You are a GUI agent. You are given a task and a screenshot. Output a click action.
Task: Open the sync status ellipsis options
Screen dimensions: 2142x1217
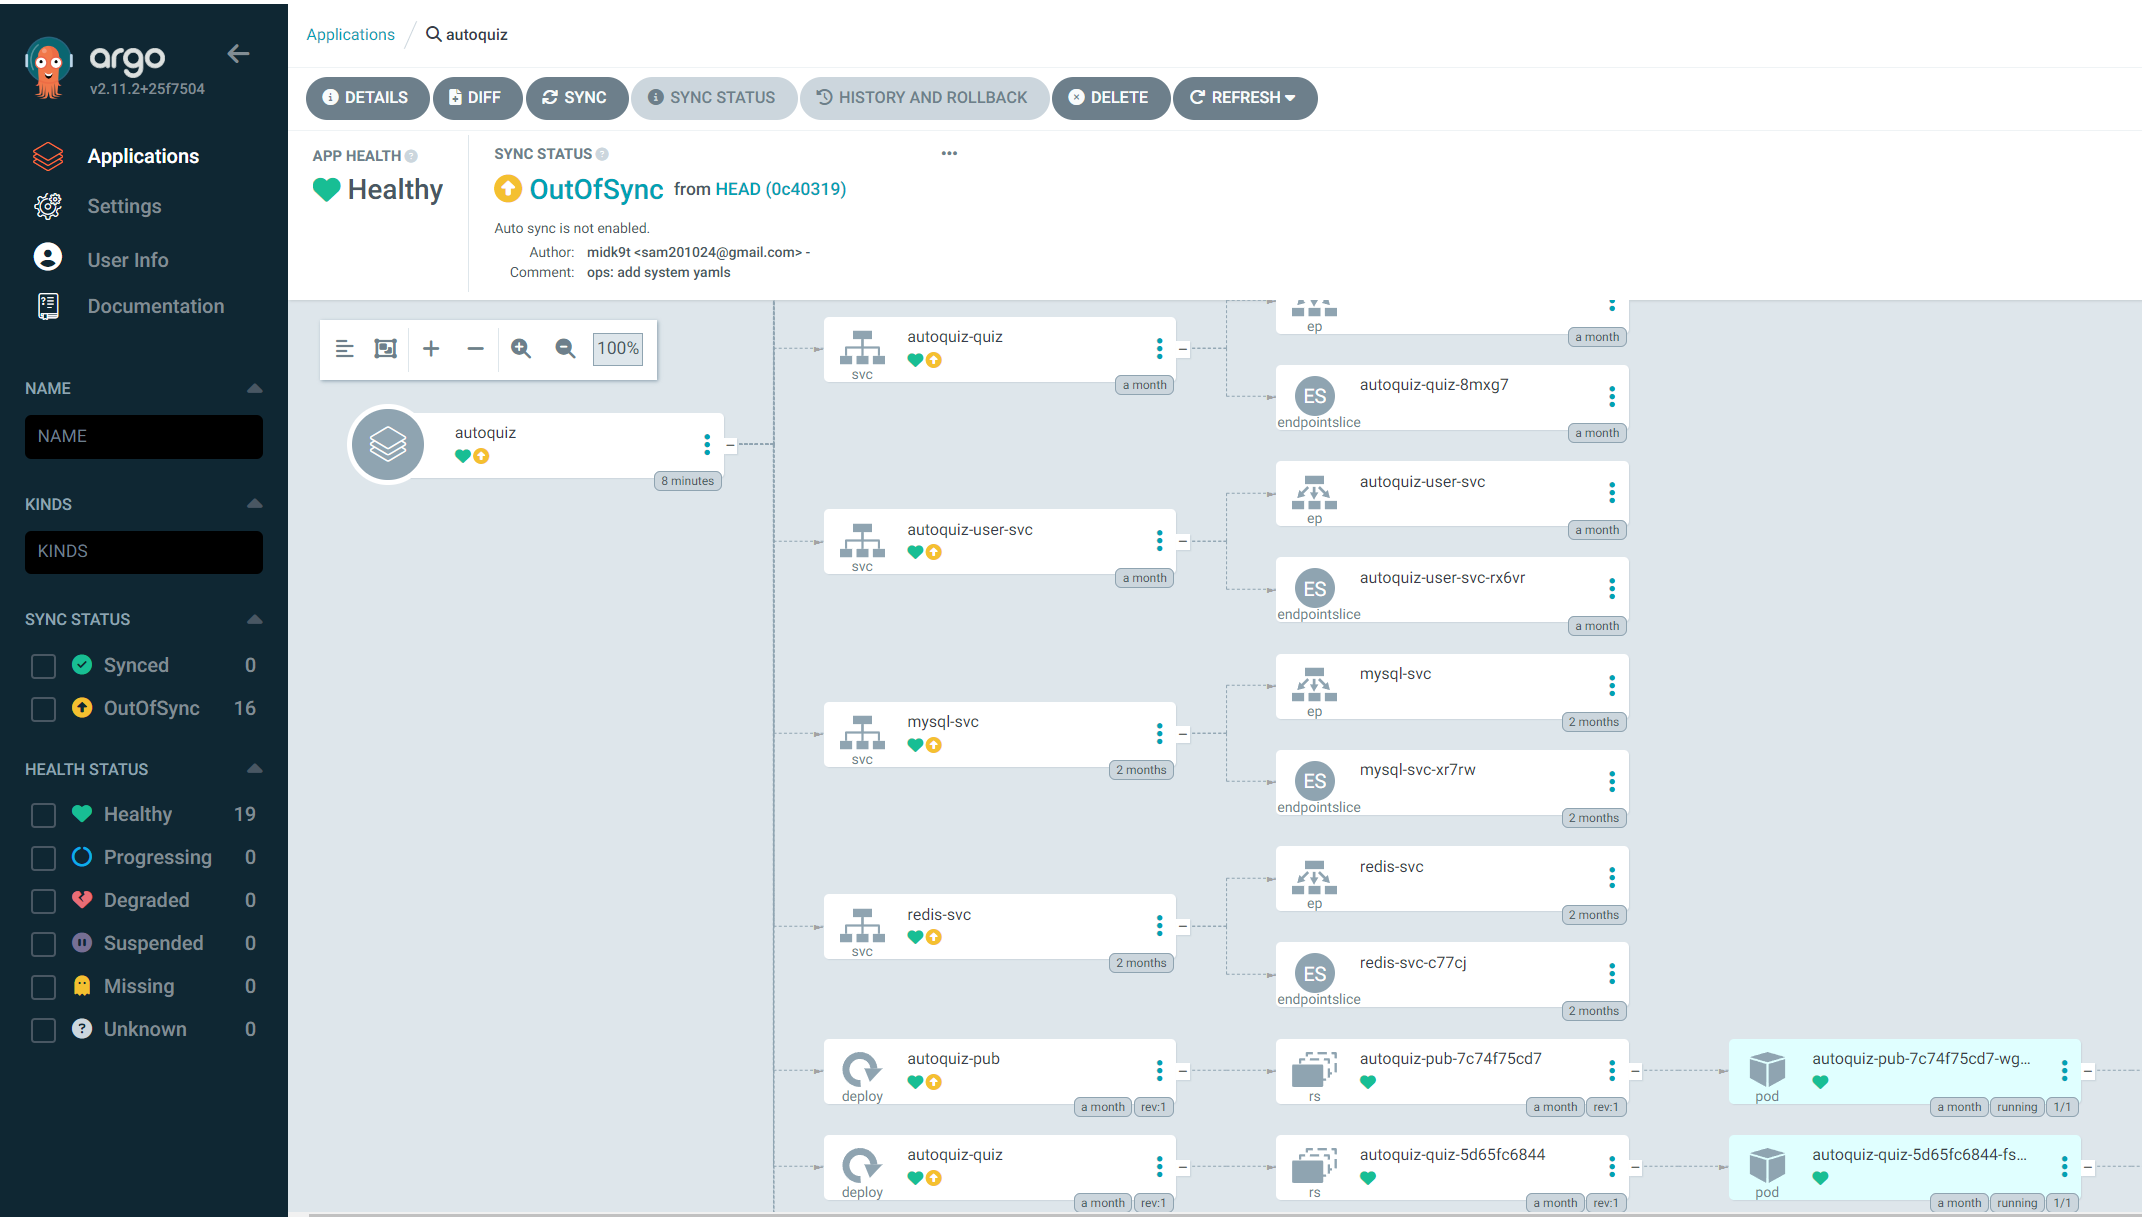coord(949,153)
